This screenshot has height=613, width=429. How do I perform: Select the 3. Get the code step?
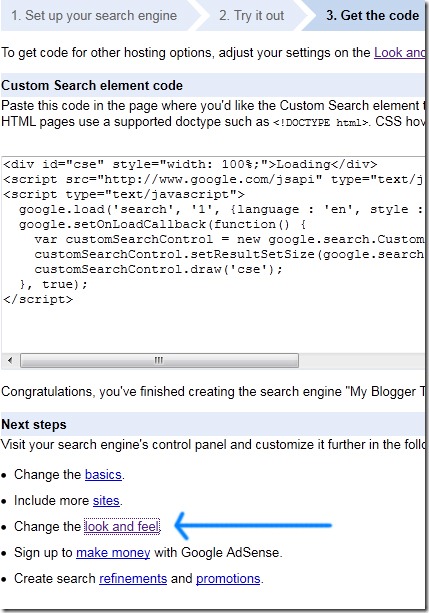point(372,16)
